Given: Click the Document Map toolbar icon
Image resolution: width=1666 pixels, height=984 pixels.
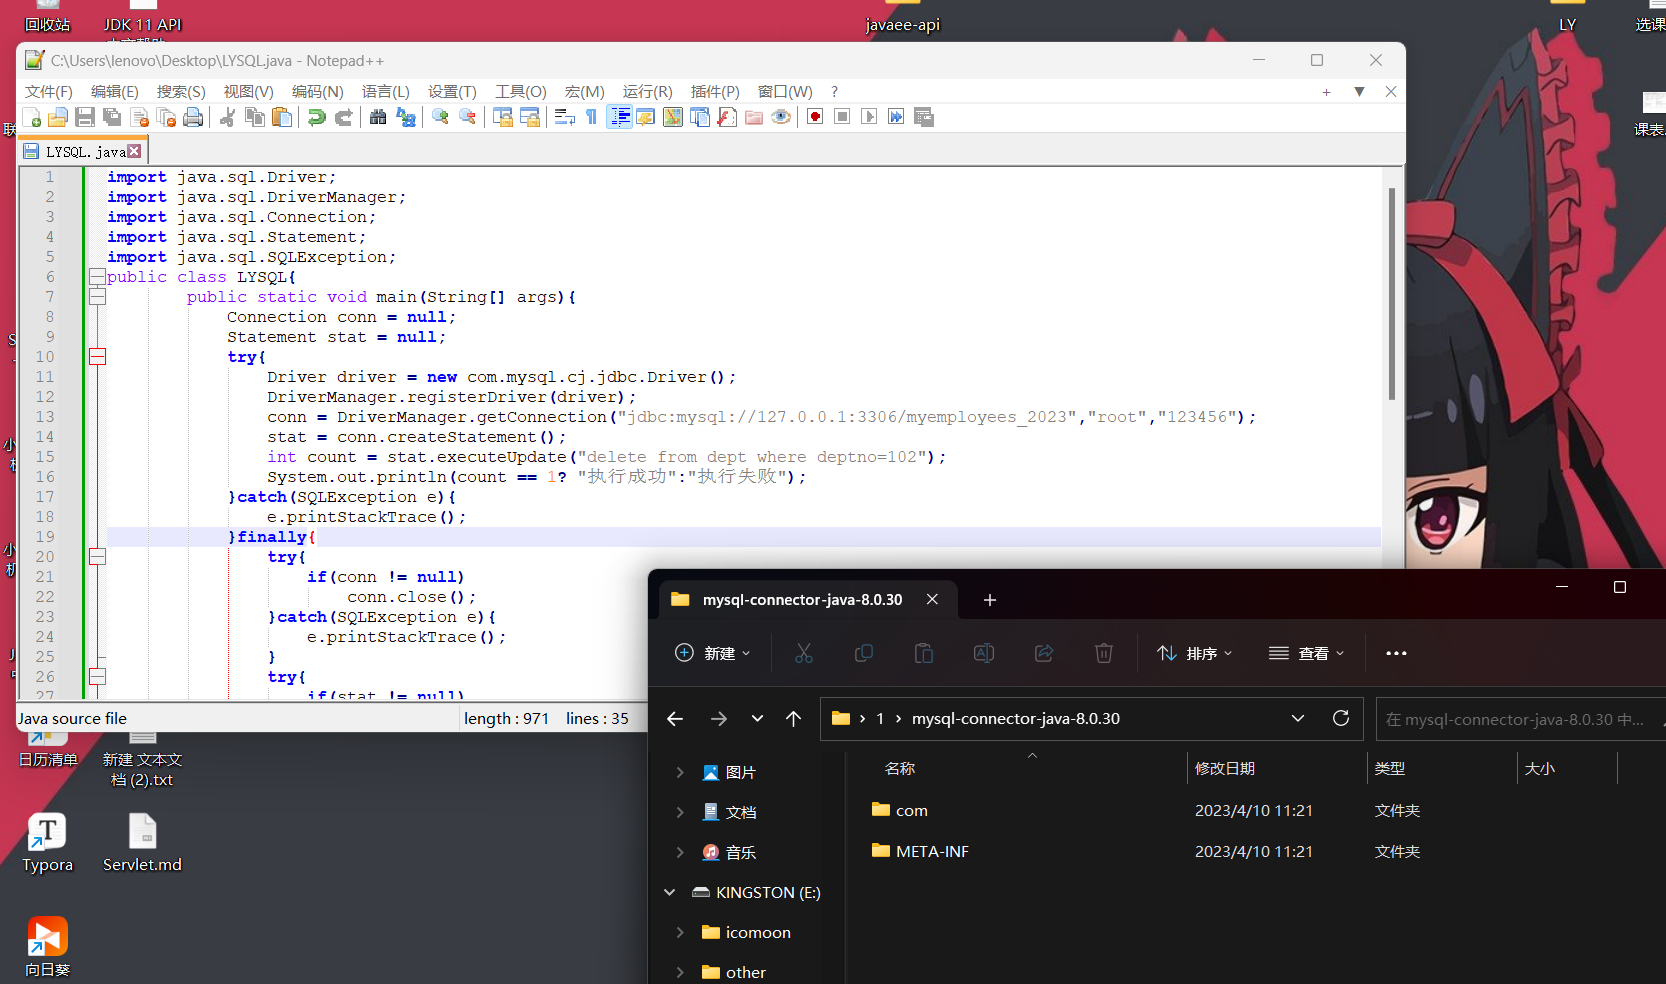Looking at the screenshot, I should click(x=673, y=117).
